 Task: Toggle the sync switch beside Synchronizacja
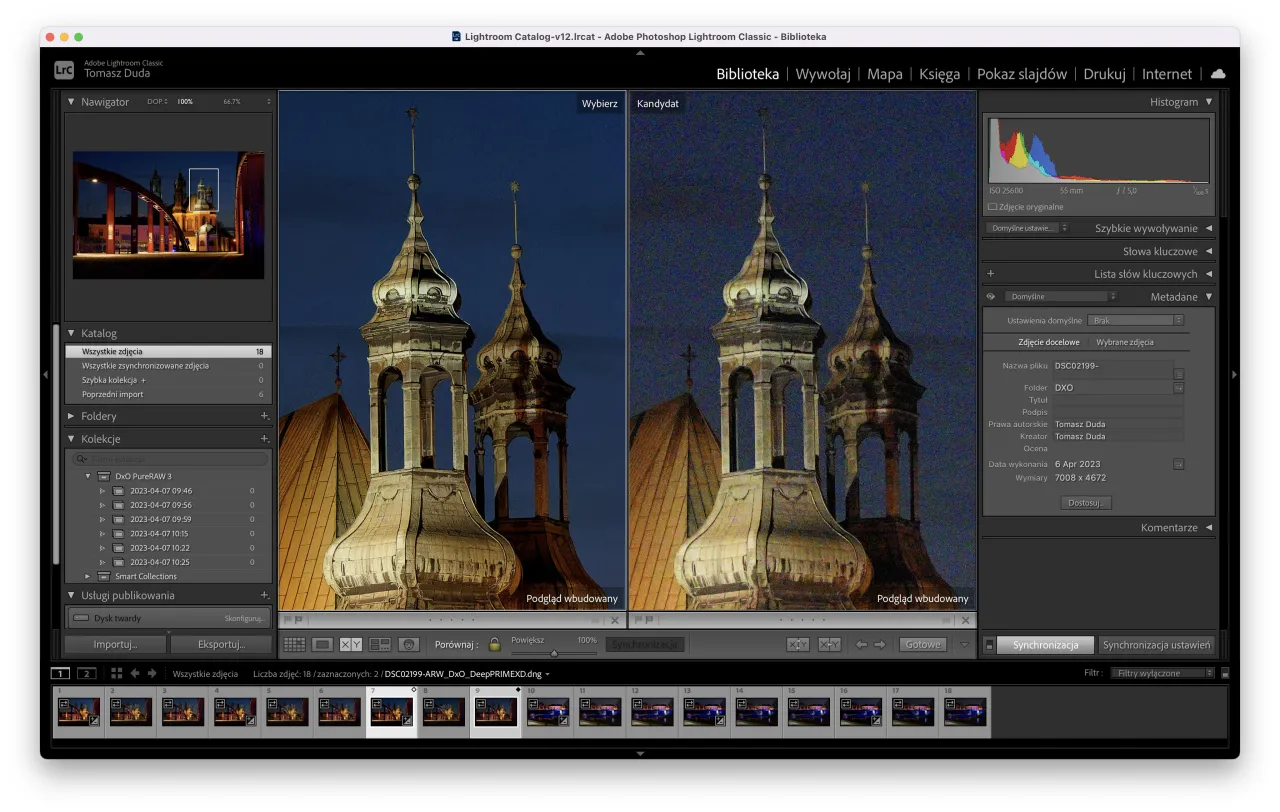tap(988, 645)
